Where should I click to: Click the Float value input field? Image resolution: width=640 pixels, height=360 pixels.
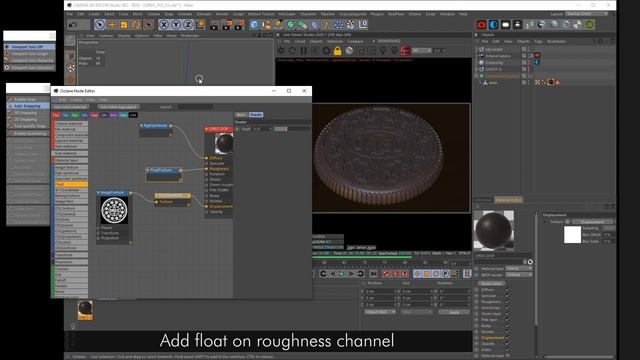pyautogui.click(x=261, y=129)
